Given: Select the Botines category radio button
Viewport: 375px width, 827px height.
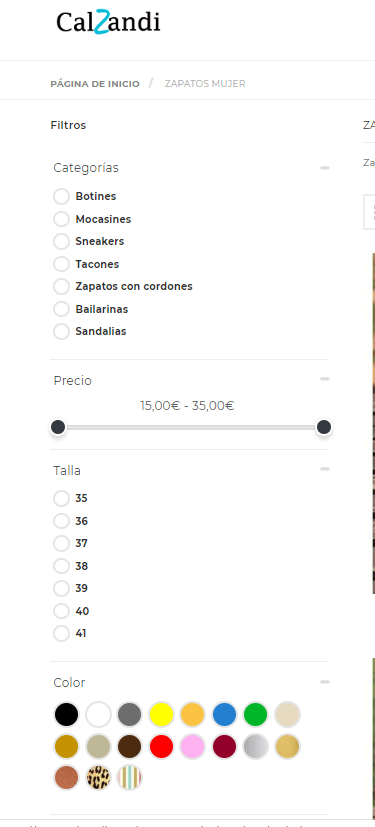Looking at the screenshot, I should tap(62, 196).
